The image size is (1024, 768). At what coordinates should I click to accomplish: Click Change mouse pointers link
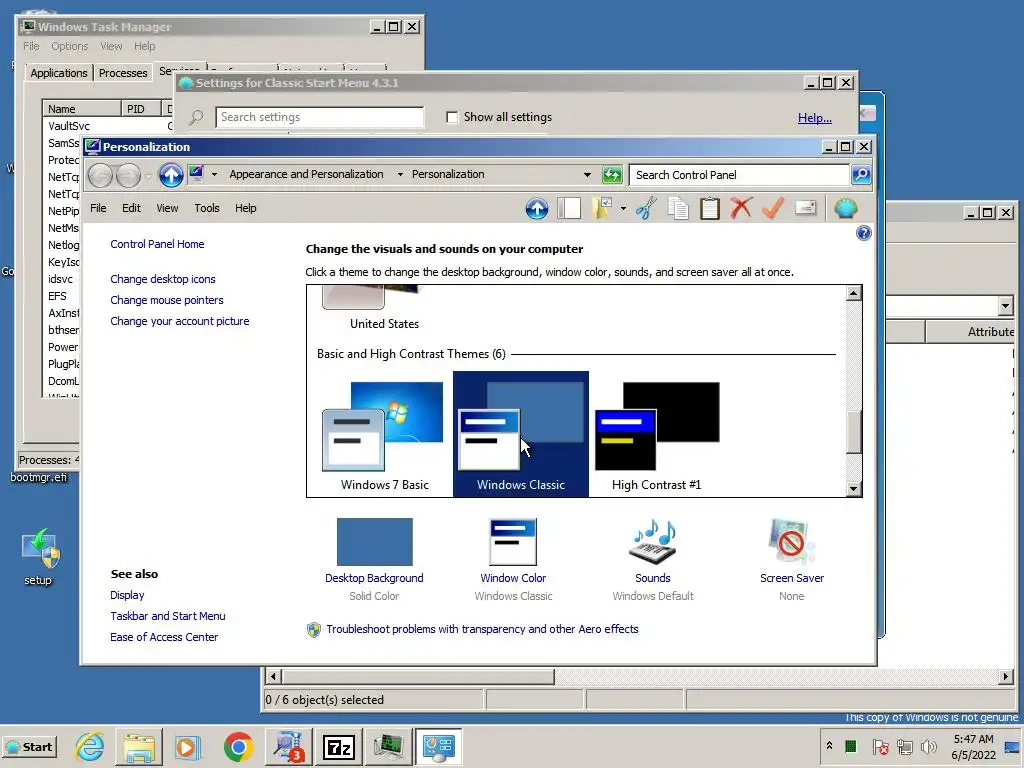167,300
